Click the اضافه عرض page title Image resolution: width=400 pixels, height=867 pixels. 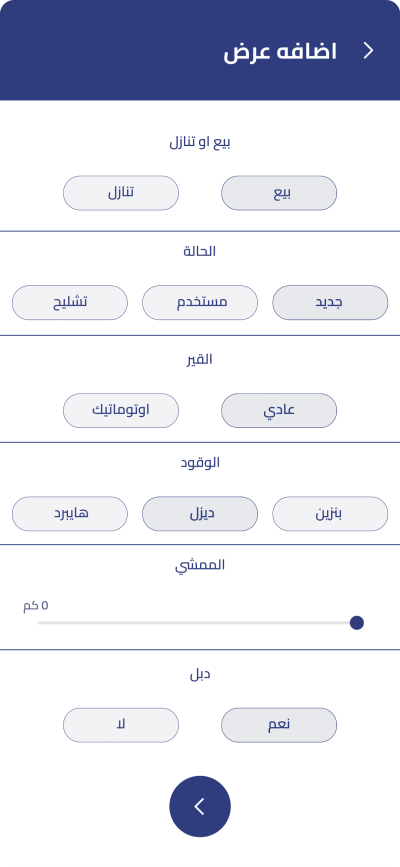pyautogui.click(x=280, y=52)
